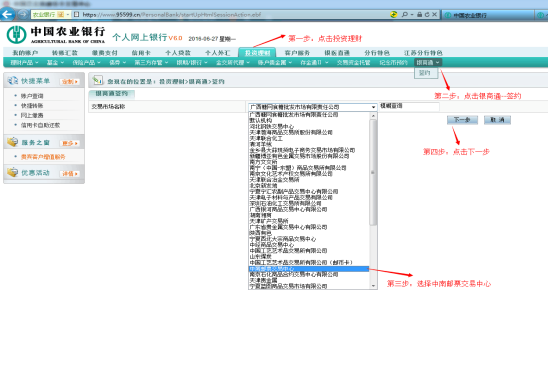Expand the 基金 menu dropdown
Viewport: 549px width, 370px height.
[x=55, y=62]
